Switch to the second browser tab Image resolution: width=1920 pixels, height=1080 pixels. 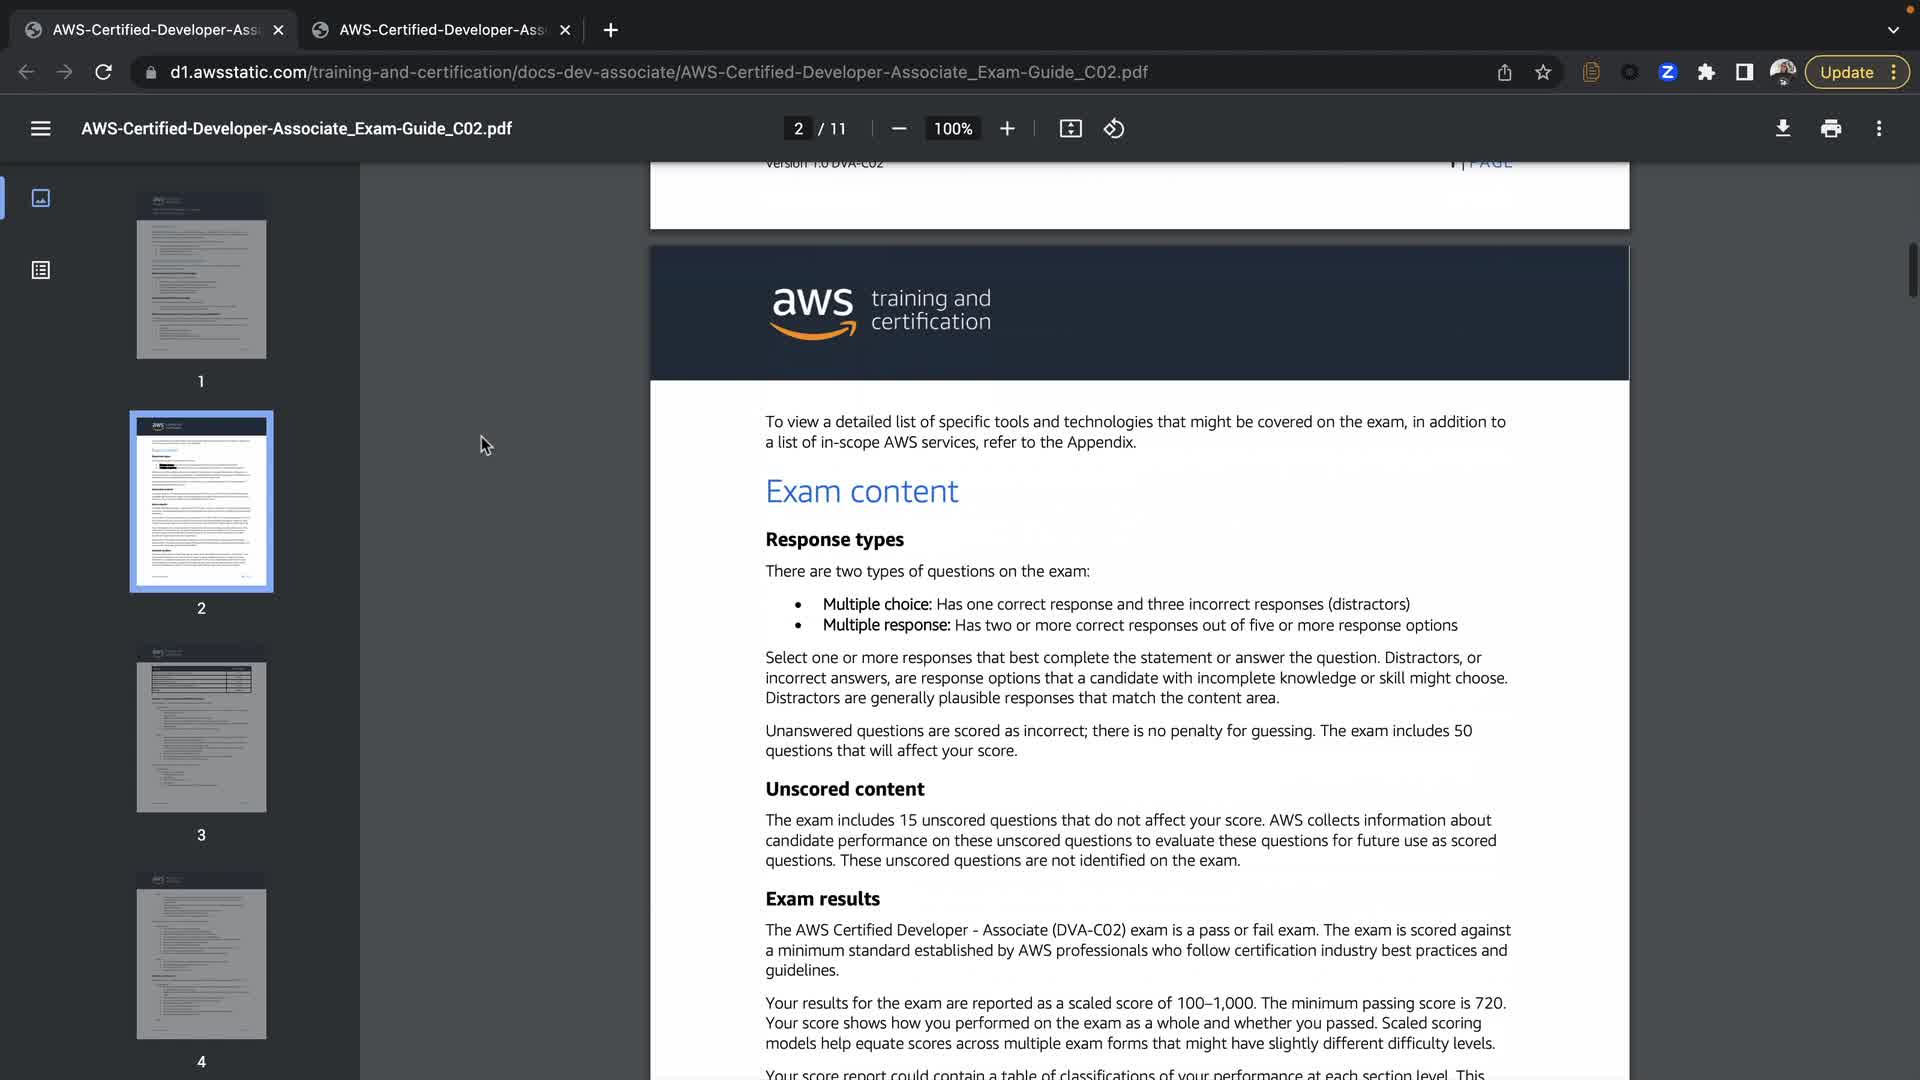point(440,30)
